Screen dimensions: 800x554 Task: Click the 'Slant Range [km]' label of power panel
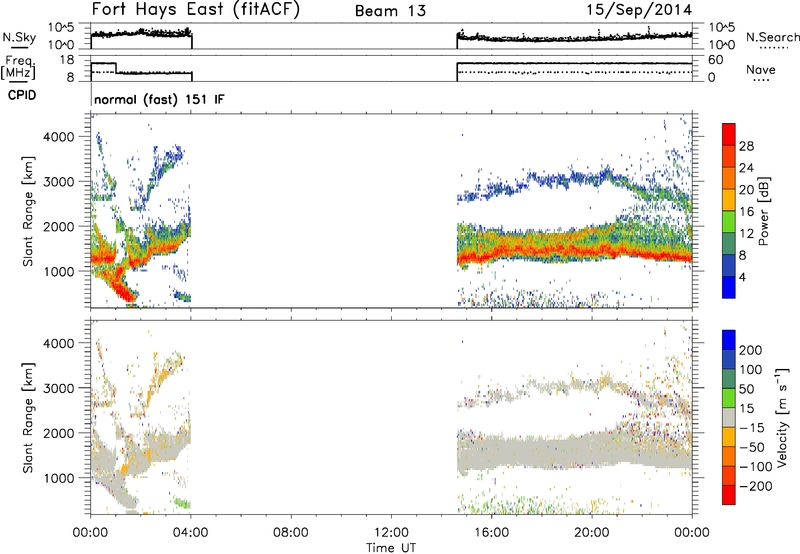[28, 211]
